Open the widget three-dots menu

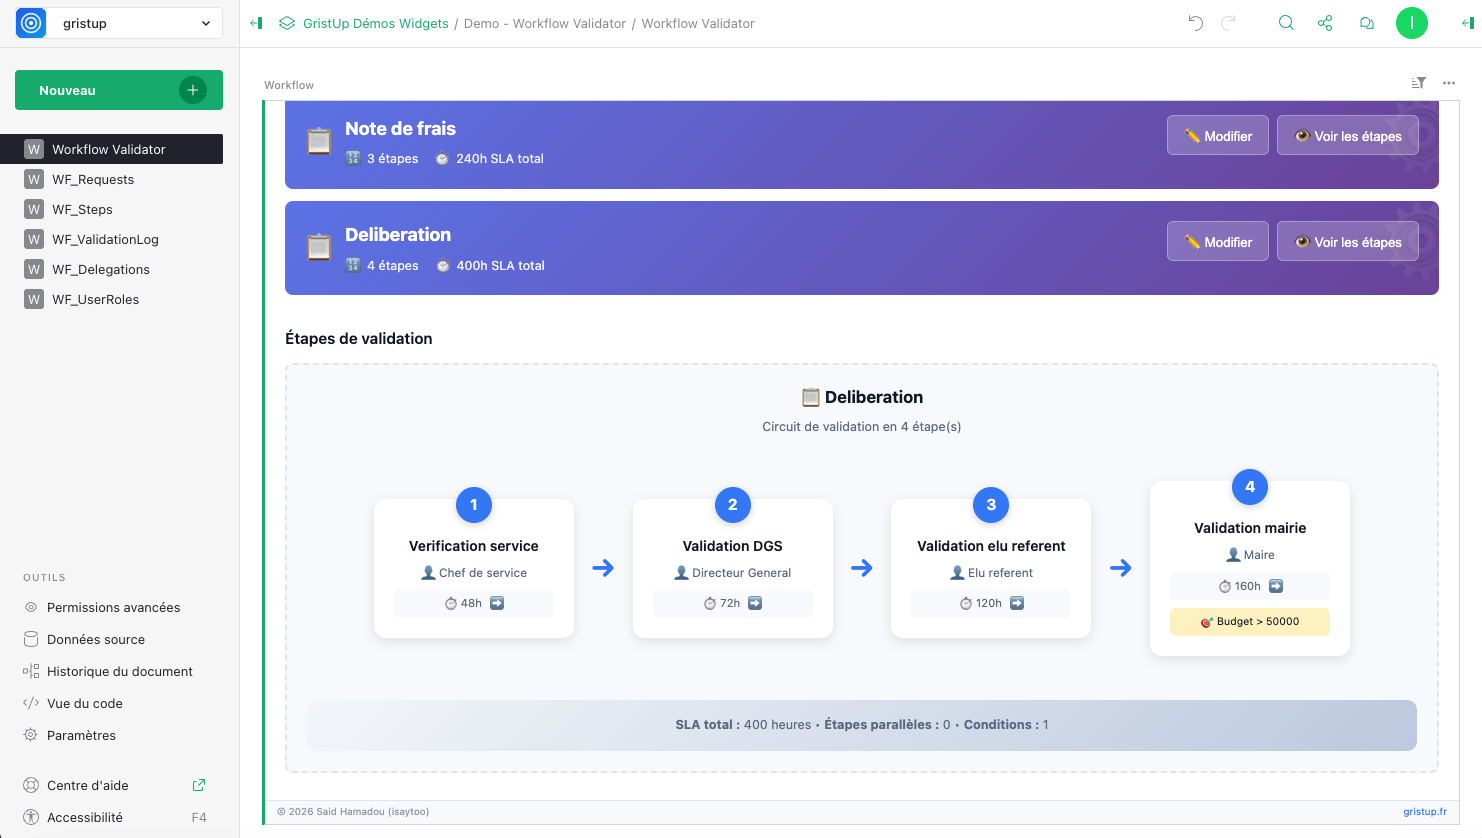click(1448, 83)
